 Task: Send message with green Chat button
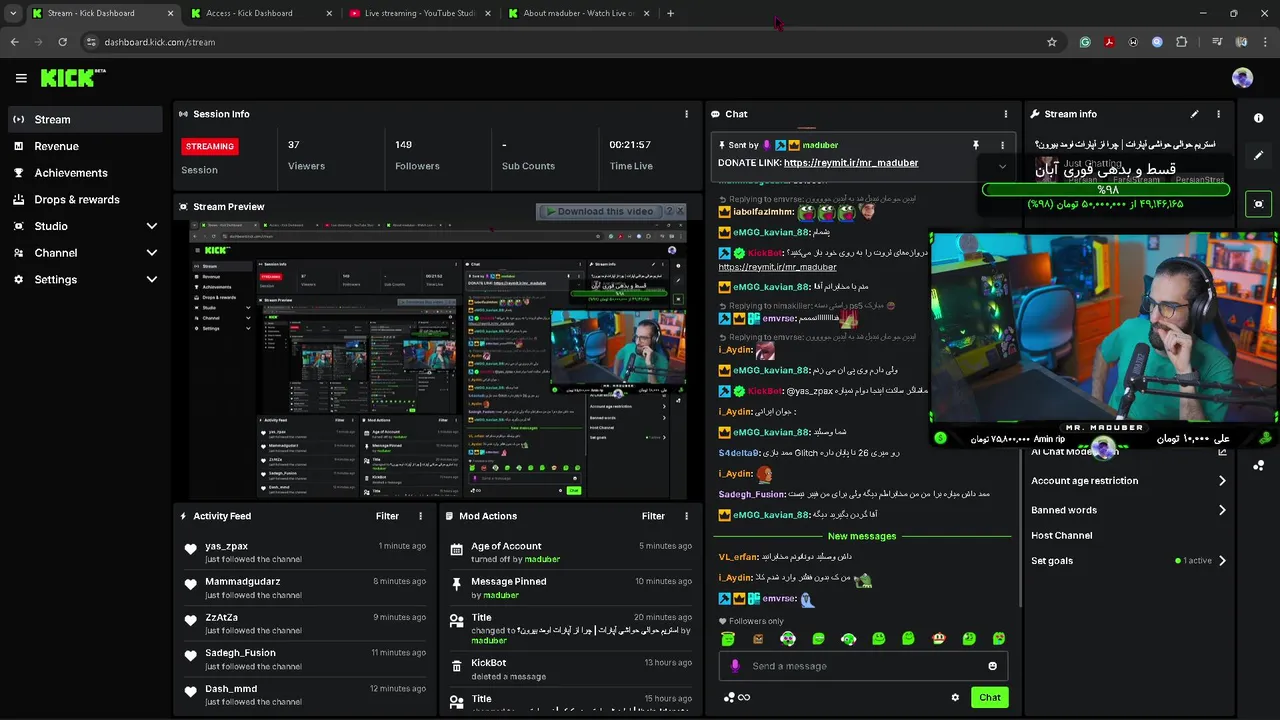(x=989, y=698)
